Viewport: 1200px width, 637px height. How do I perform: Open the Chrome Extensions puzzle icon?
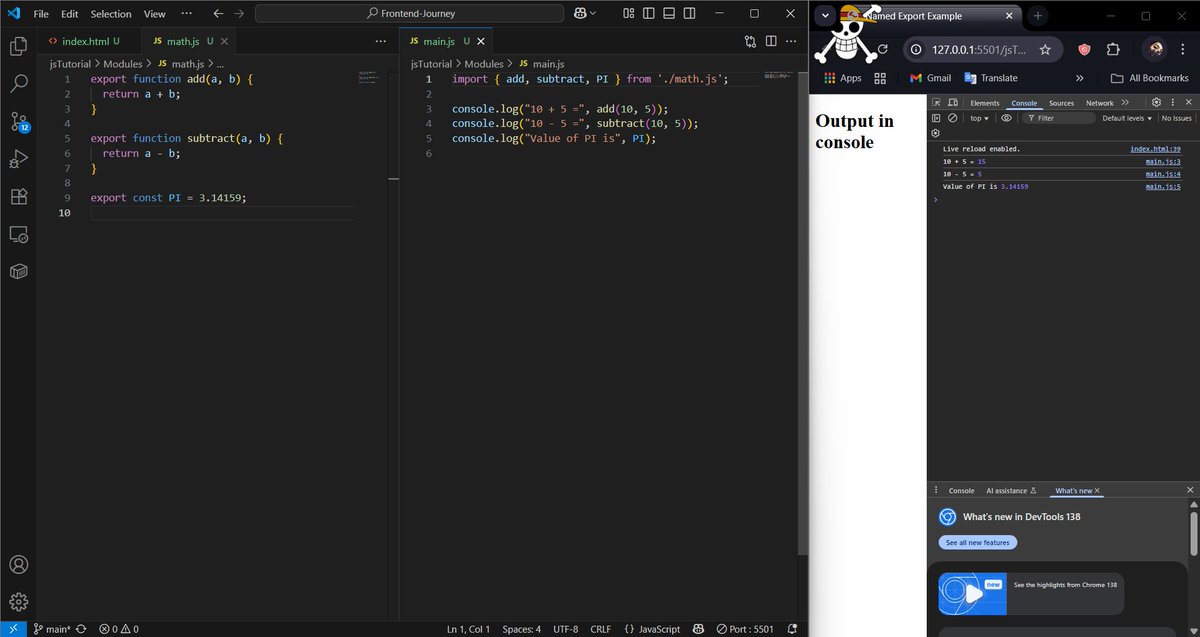pyautogui.click(x=1113, y=49)
